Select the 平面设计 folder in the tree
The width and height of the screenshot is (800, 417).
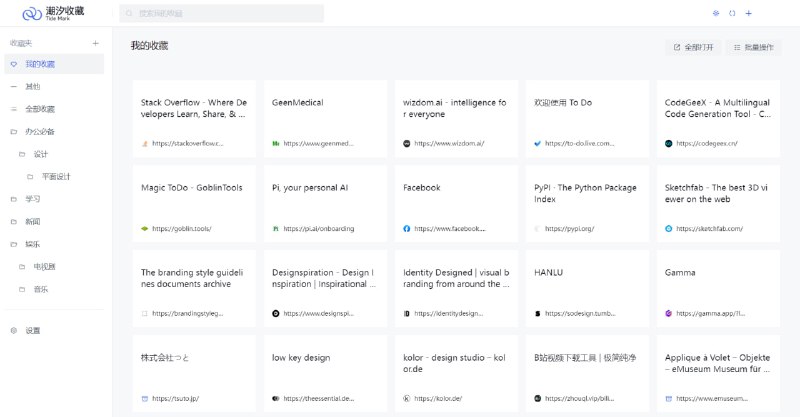(56, 176)
